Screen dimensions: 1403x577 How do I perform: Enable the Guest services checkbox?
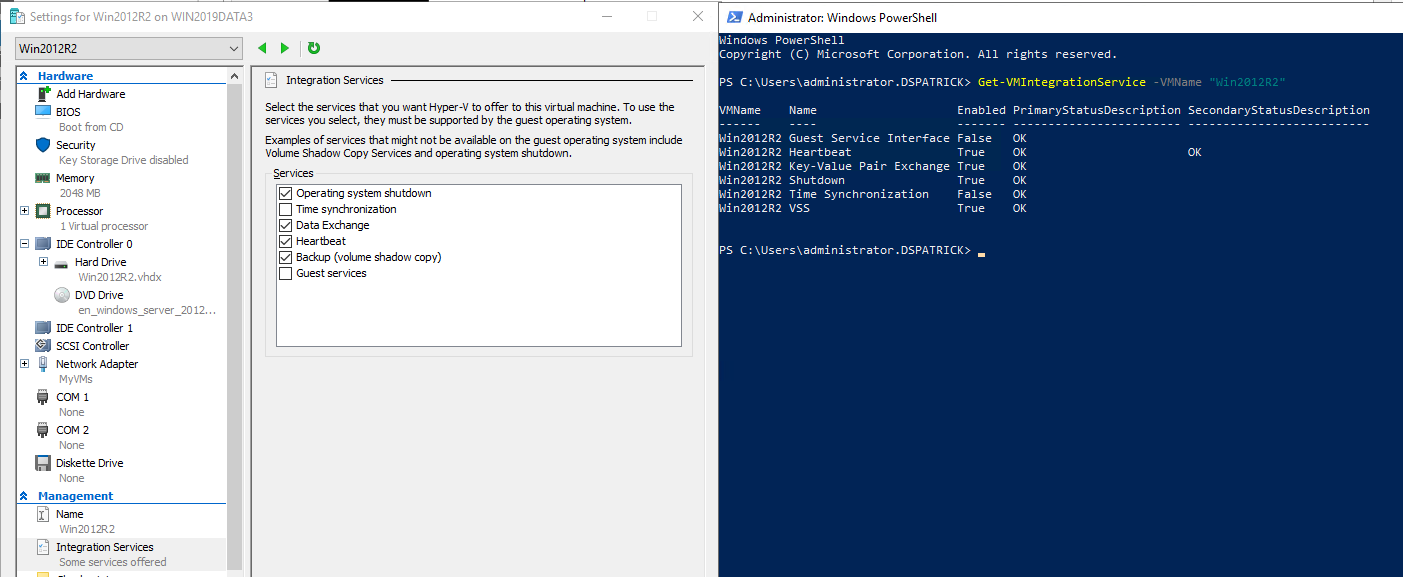coord(286,273)
